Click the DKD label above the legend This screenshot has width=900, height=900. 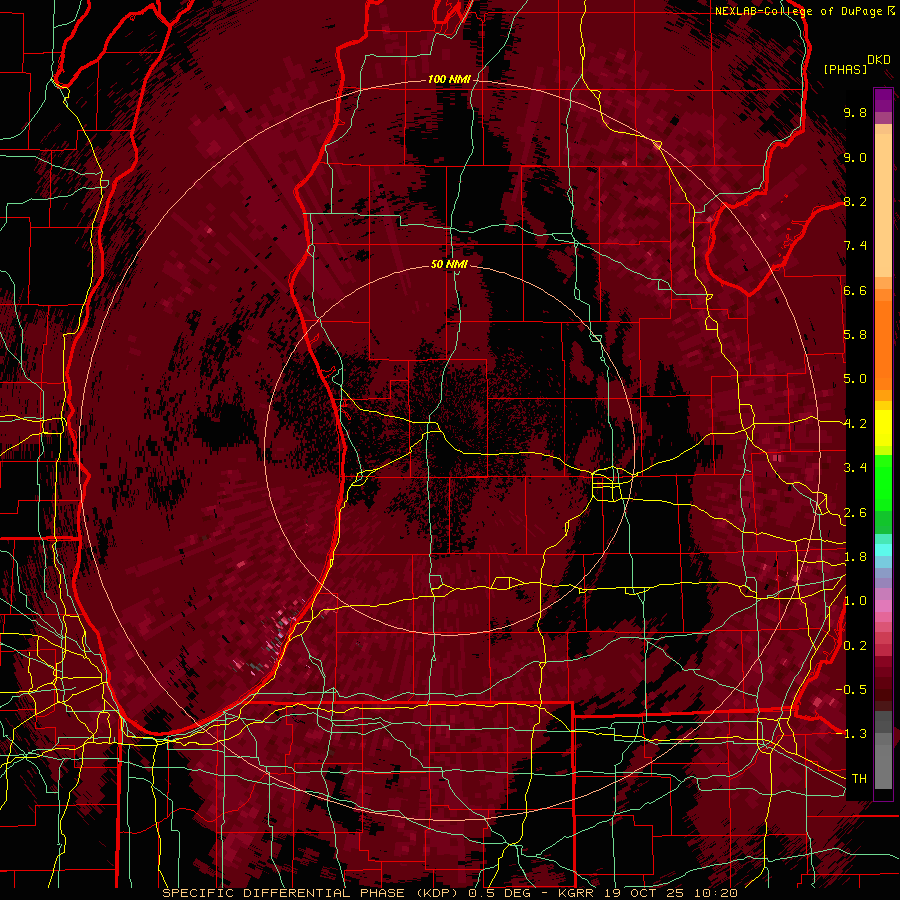(879, 60)
